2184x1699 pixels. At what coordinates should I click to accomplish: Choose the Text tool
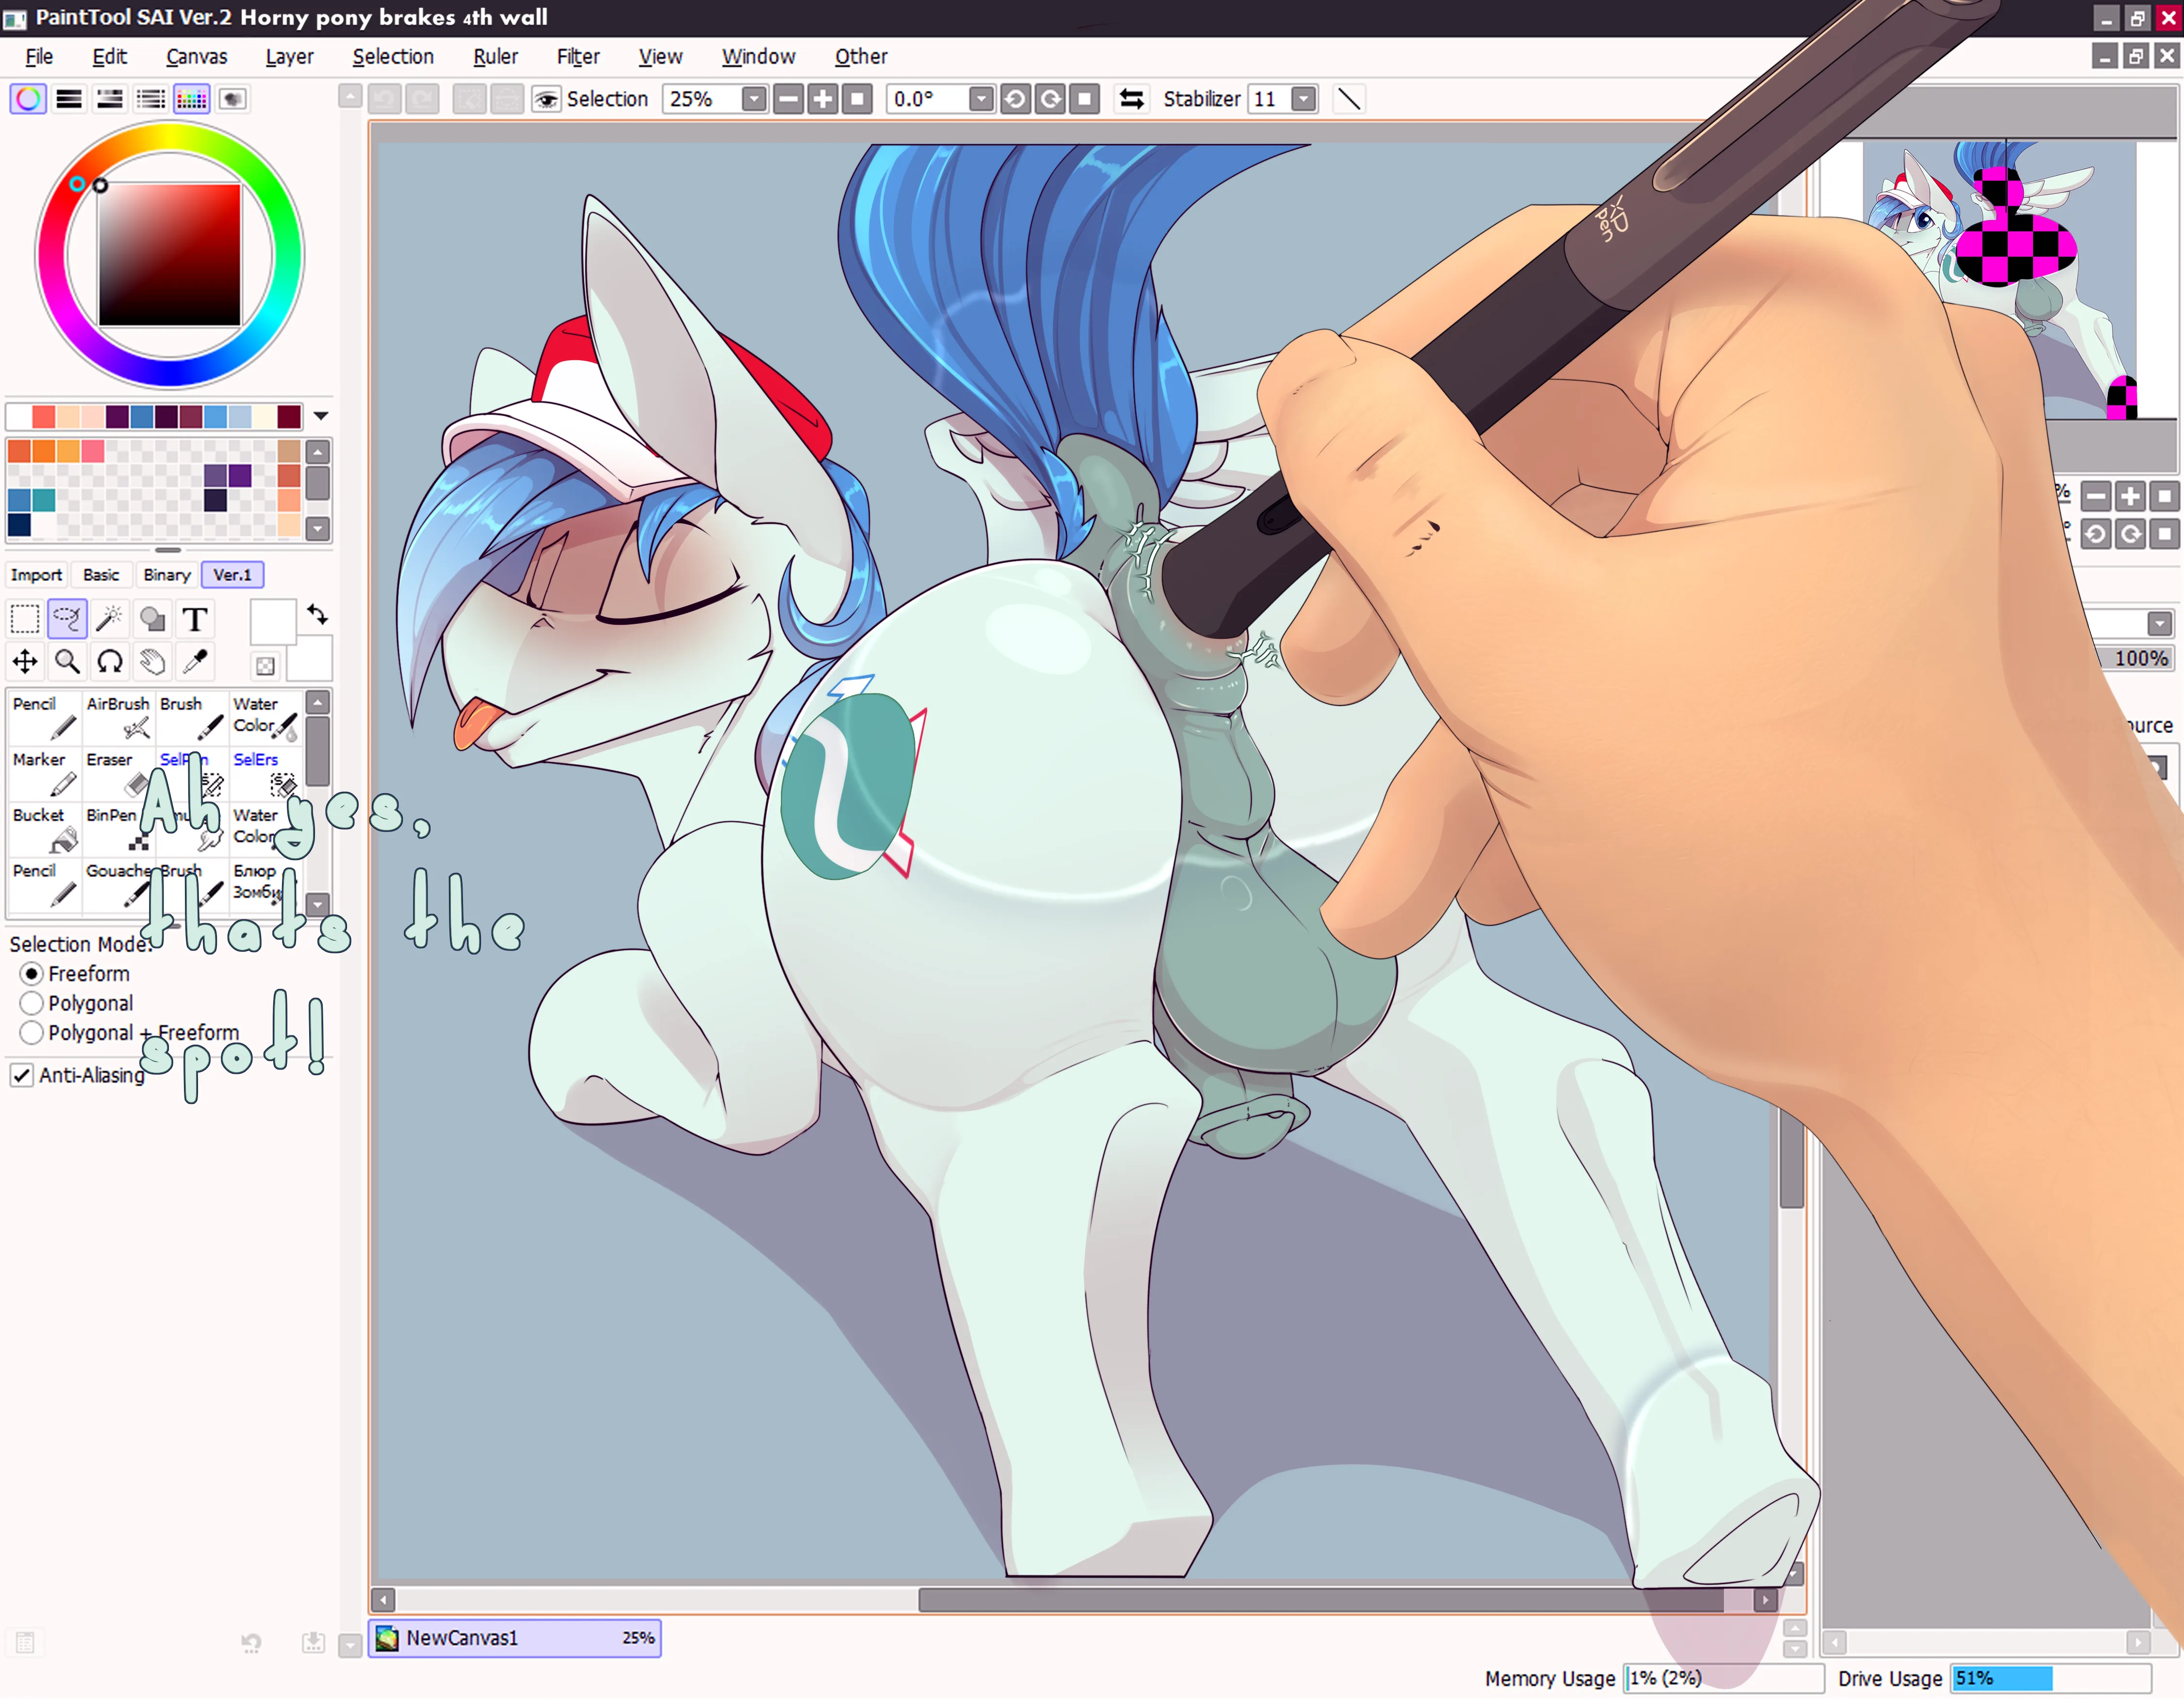(x=195, y=620)
